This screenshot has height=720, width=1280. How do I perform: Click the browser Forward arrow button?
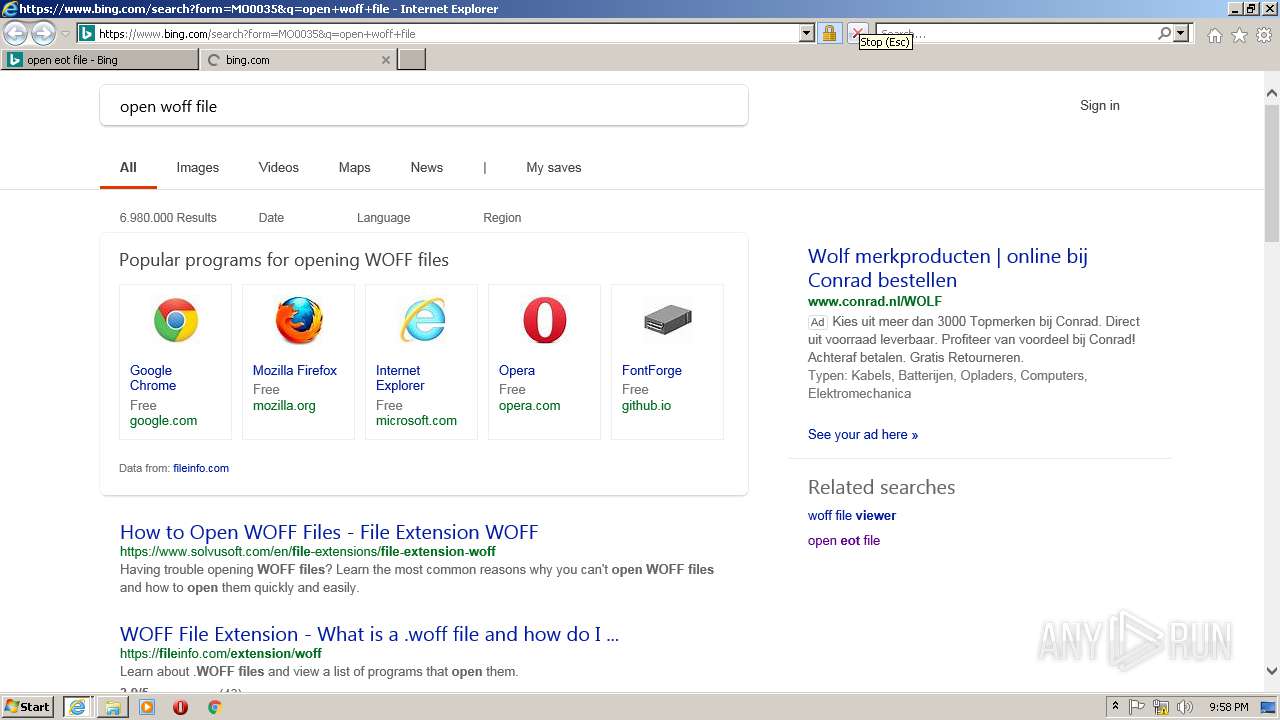click(43, 33)
